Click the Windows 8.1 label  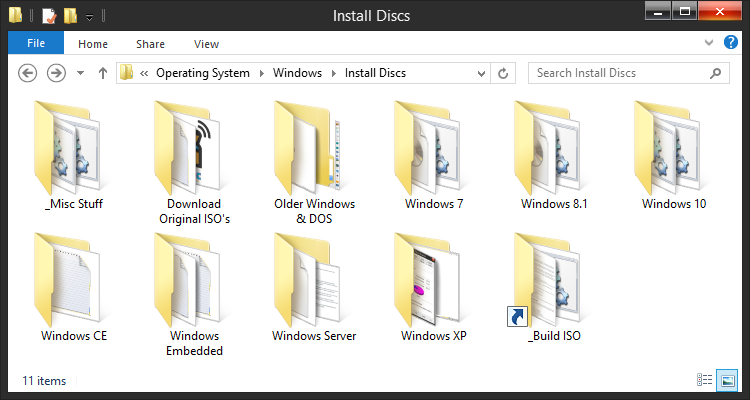(x=554, y=203)
